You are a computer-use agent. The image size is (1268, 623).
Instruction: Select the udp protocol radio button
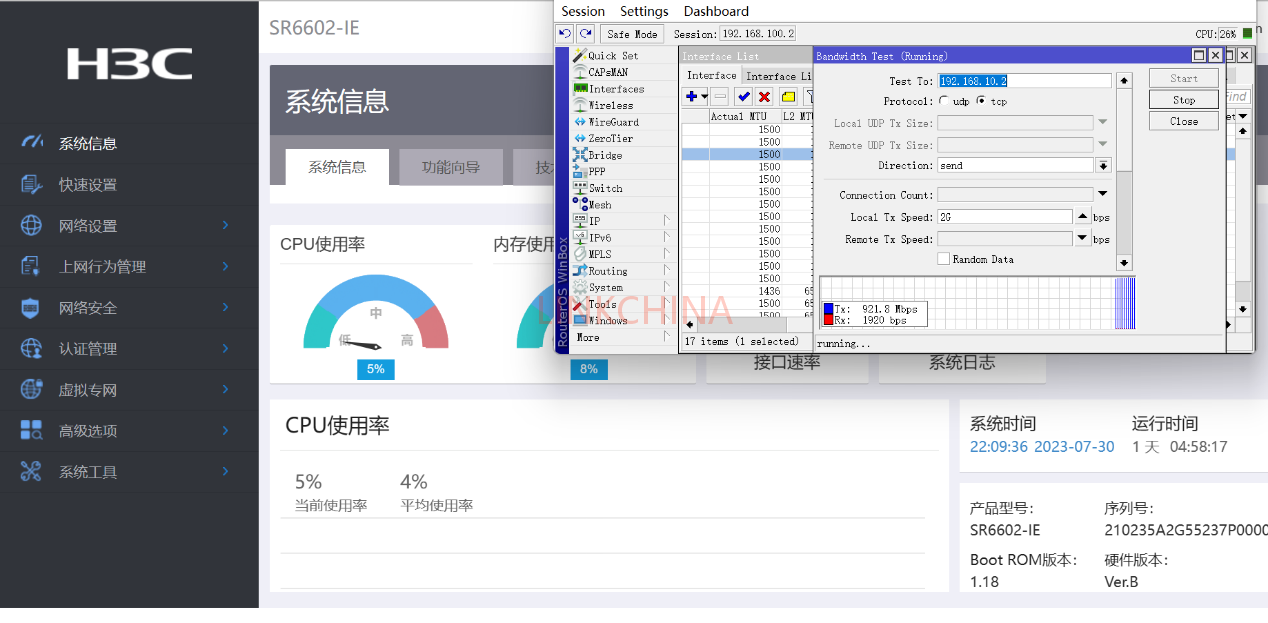click(x=944, y=101)
